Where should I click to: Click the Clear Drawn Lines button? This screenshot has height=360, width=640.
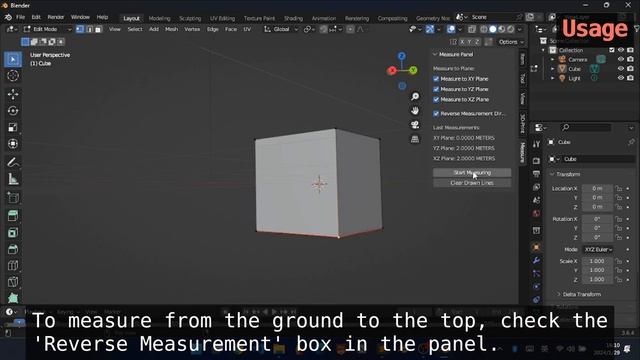[x=472, y=183]
